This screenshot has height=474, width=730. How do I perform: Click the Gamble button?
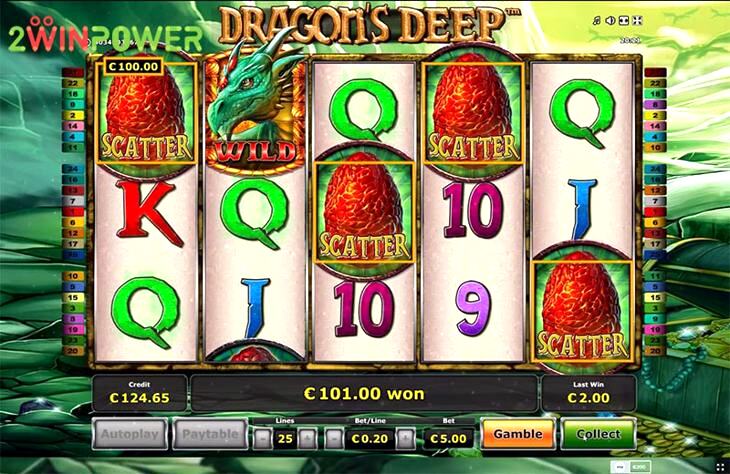[x=518, y=434]
